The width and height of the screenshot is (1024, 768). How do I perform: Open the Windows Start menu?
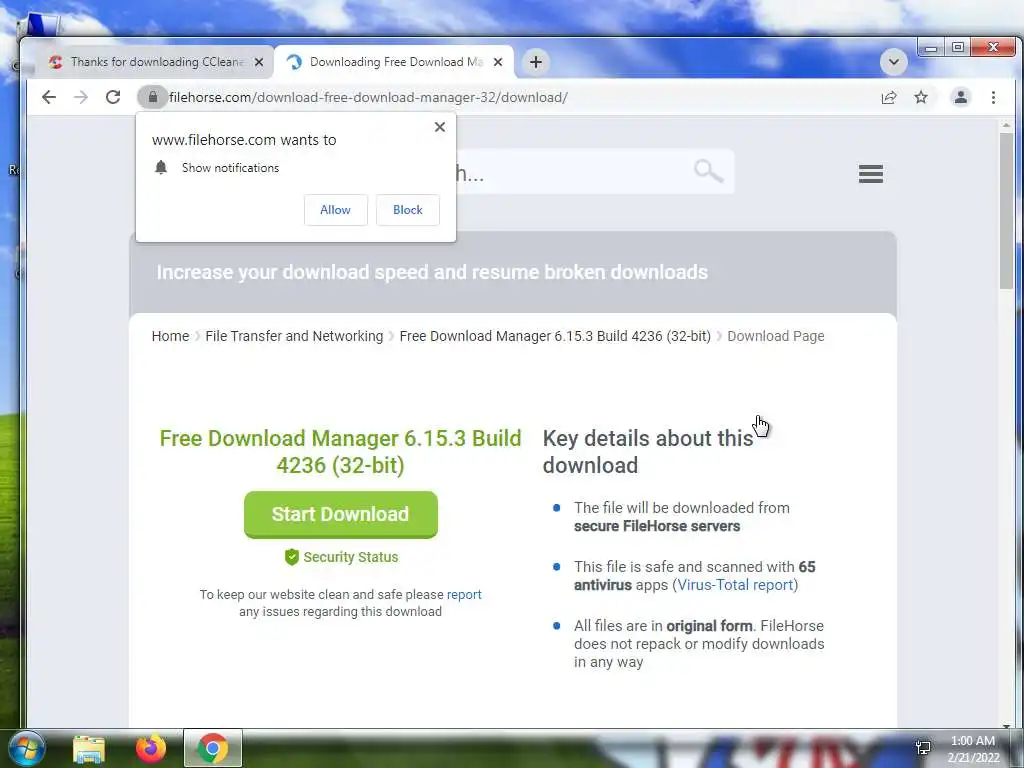(25, 748)
